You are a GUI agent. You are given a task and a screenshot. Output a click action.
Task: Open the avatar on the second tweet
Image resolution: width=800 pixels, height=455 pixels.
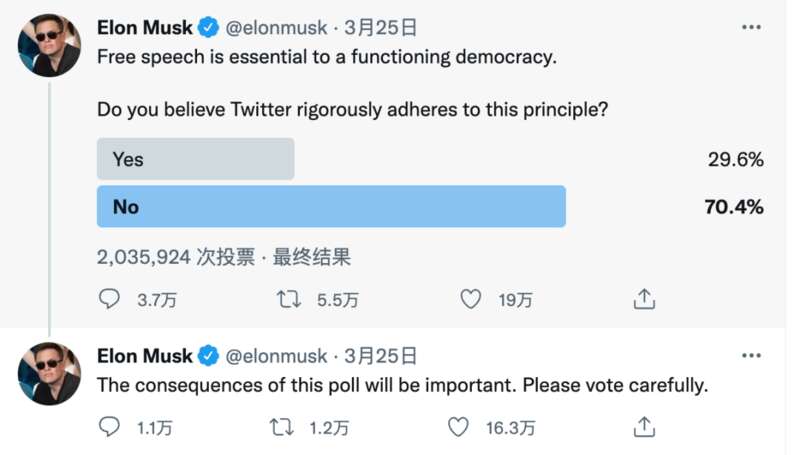[49, 373]
